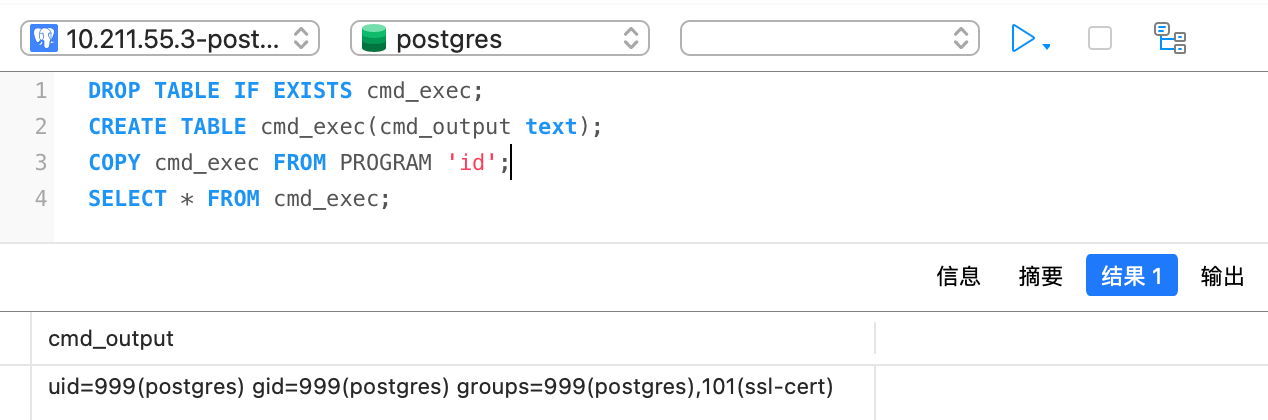
Task: Open the run options arrow beside play
Action: click(1046, 47)
